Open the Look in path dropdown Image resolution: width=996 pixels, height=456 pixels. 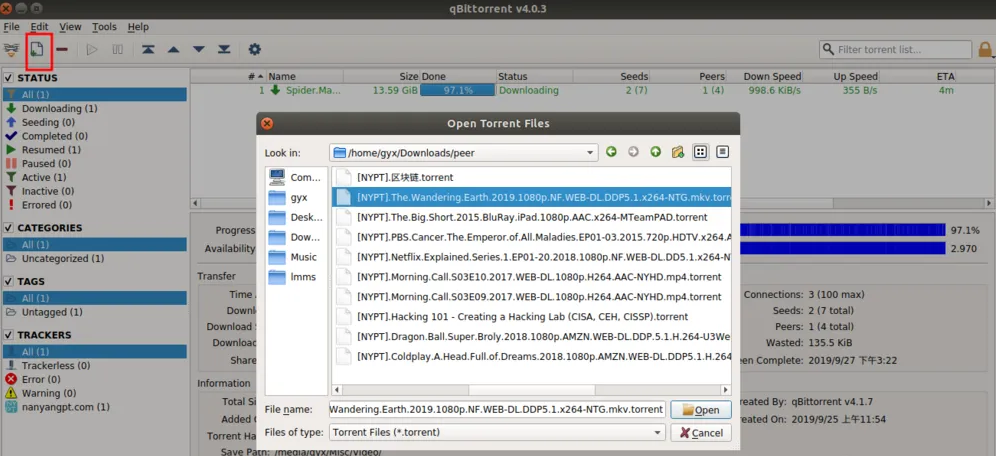point(464,152)
